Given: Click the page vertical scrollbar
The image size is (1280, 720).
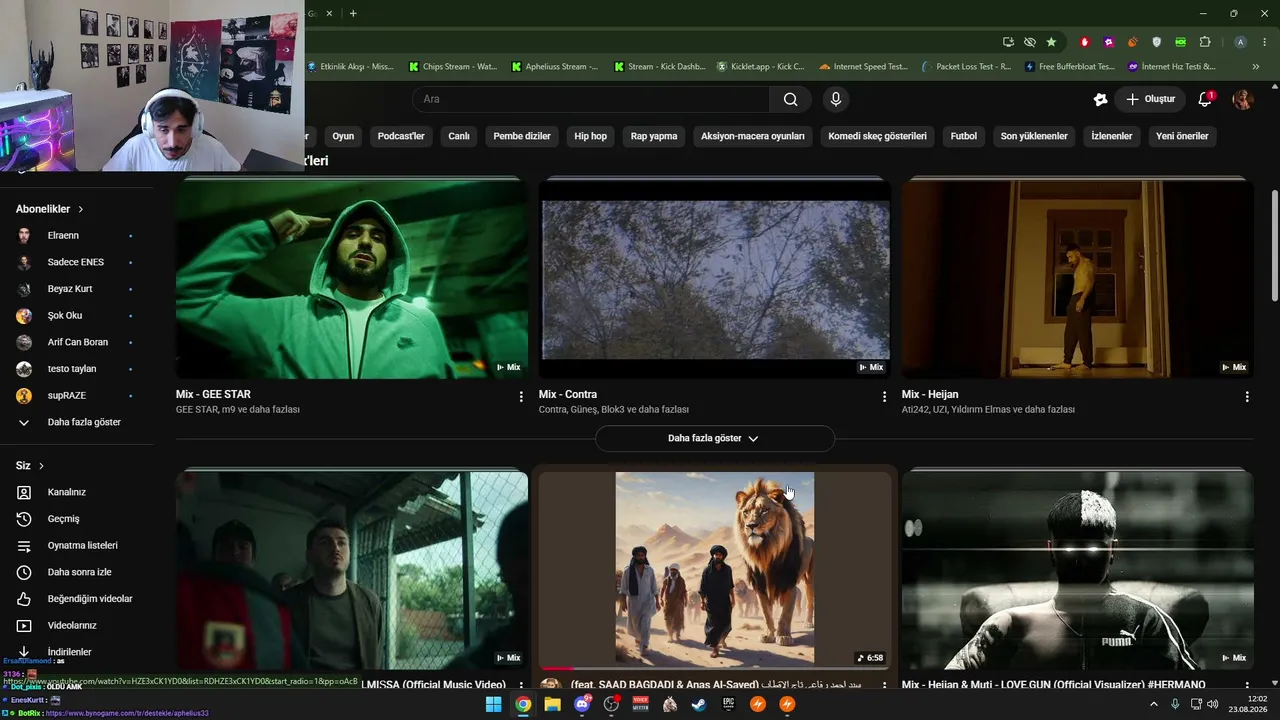Looking at the screenshot, I should (x=1274, y=245).
